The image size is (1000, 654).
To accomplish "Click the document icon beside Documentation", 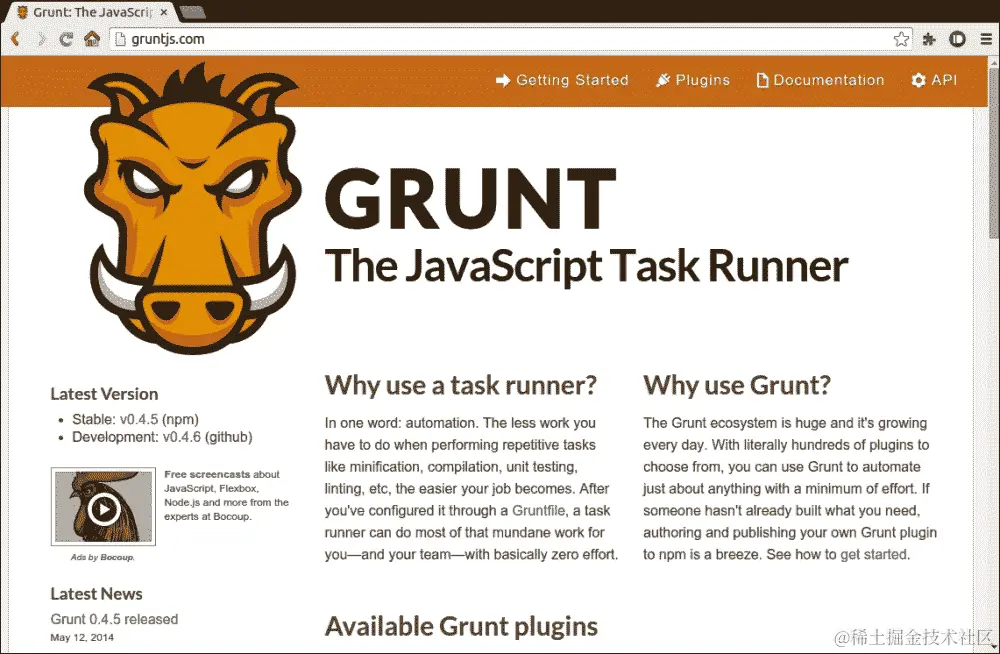I will pos(762,80).
